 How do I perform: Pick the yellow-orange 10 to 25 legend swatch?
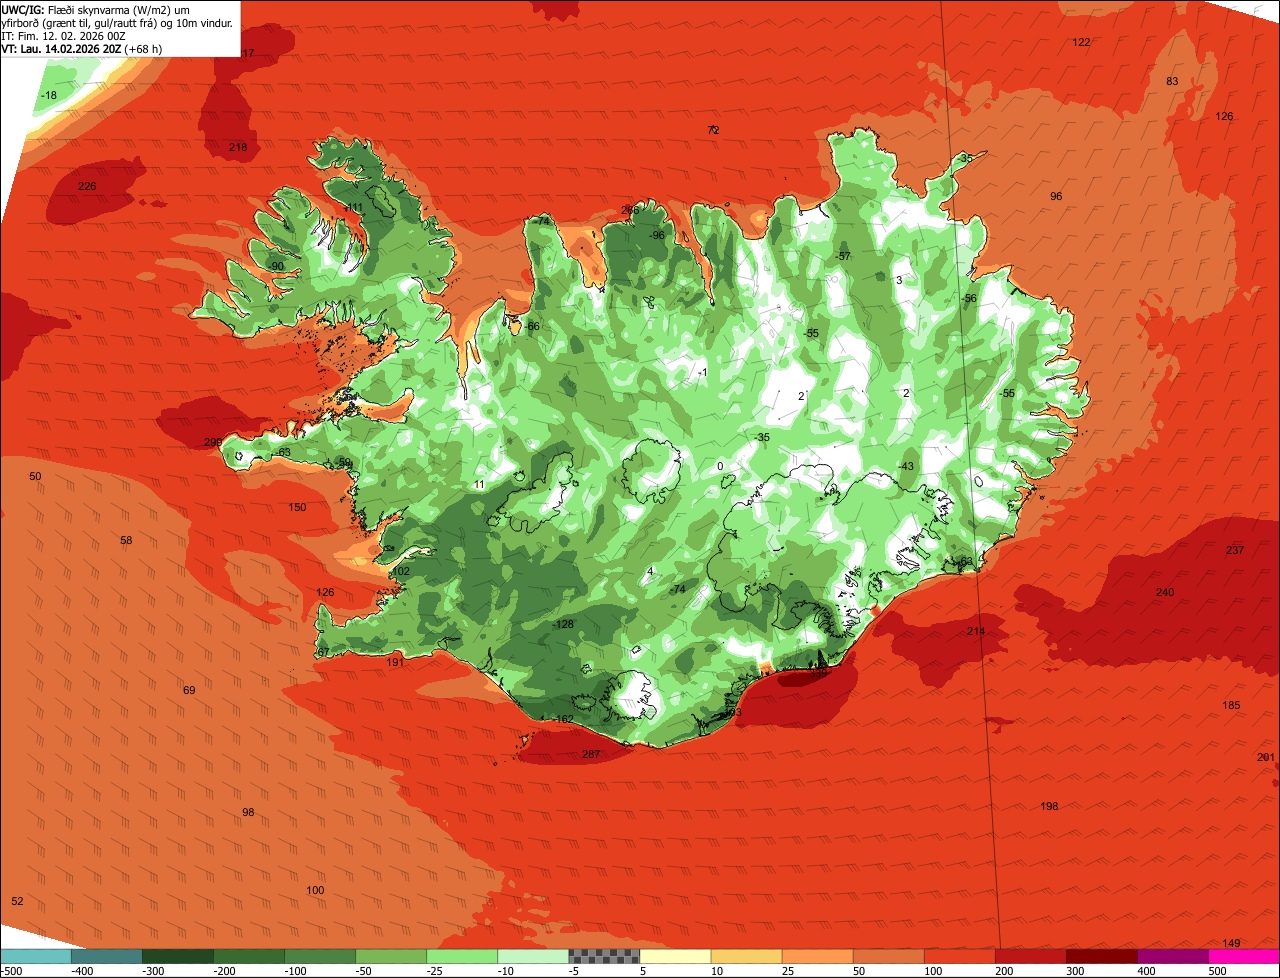[746, 956]
